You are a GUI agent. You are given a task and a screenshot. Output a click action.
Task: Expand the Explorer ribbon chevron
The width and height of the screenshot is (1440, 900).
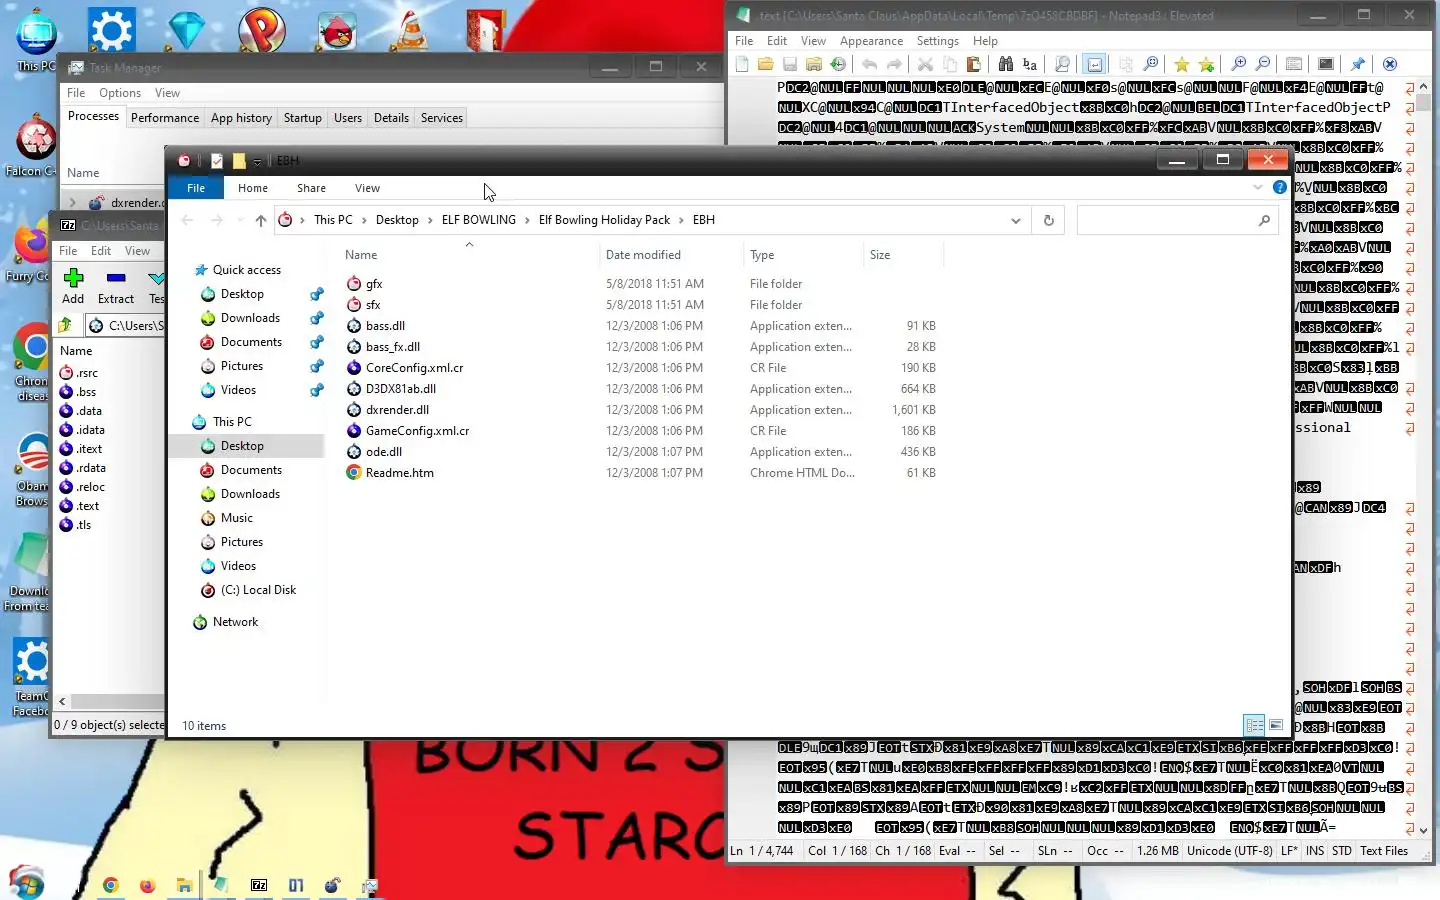pos(1258,187)
